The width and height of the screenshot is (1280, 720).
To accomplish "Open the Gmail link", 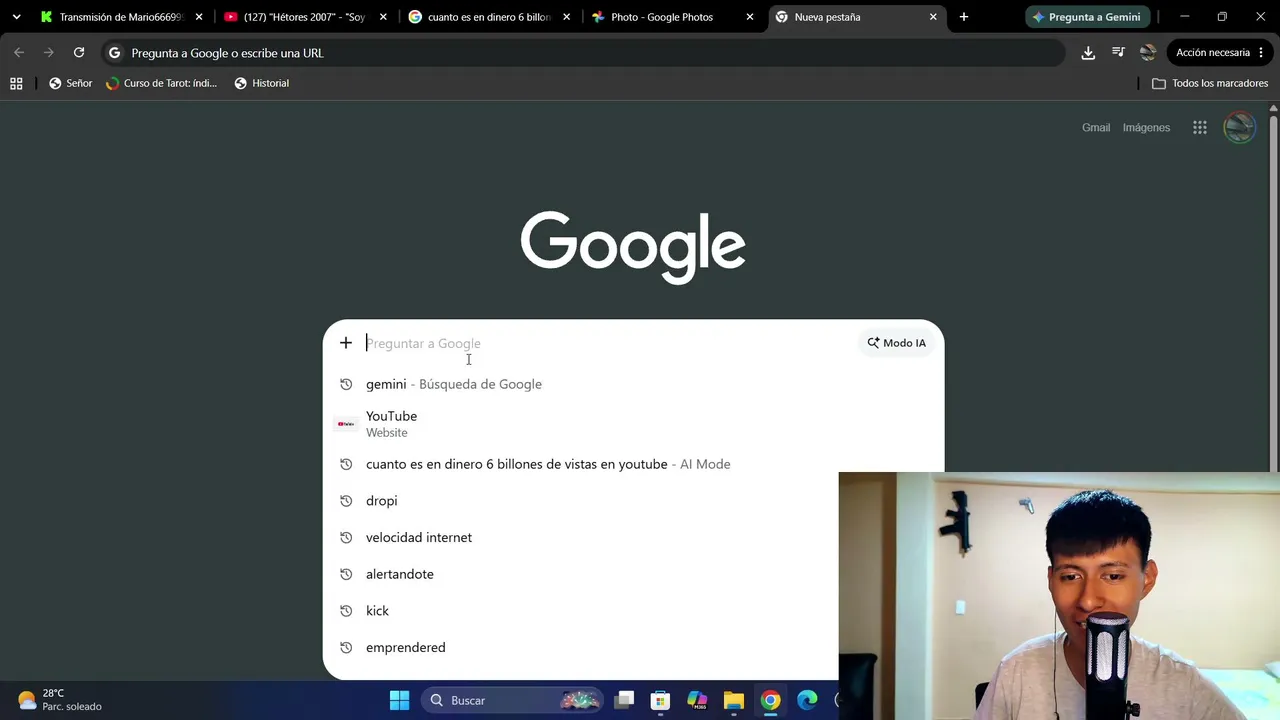I will (1096, 127).
